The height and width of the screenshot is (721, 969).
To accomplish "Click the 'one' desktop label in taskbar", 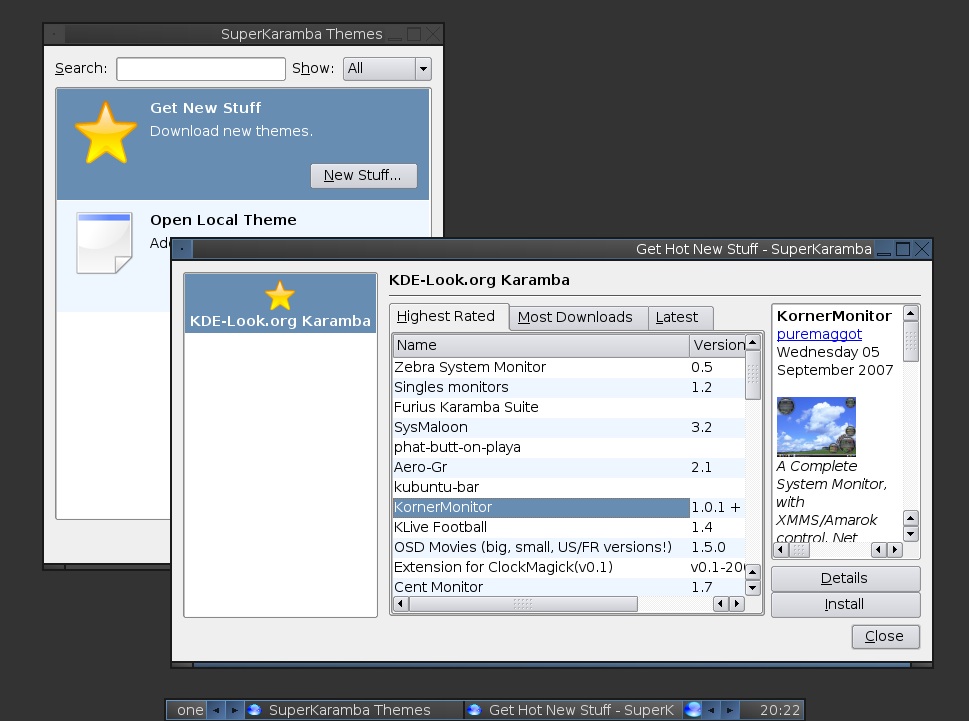I will click(x=190, y=710).
